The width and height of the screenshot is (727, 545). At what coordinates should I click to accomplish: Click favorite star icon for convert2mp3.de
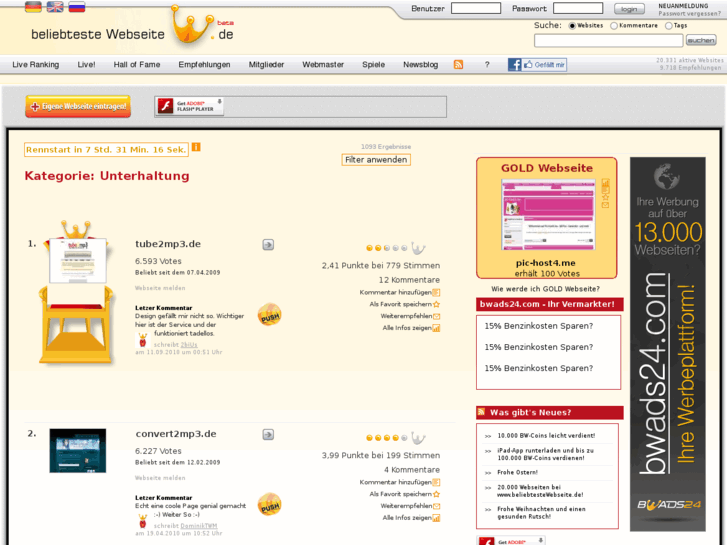[x=436, y=494]
